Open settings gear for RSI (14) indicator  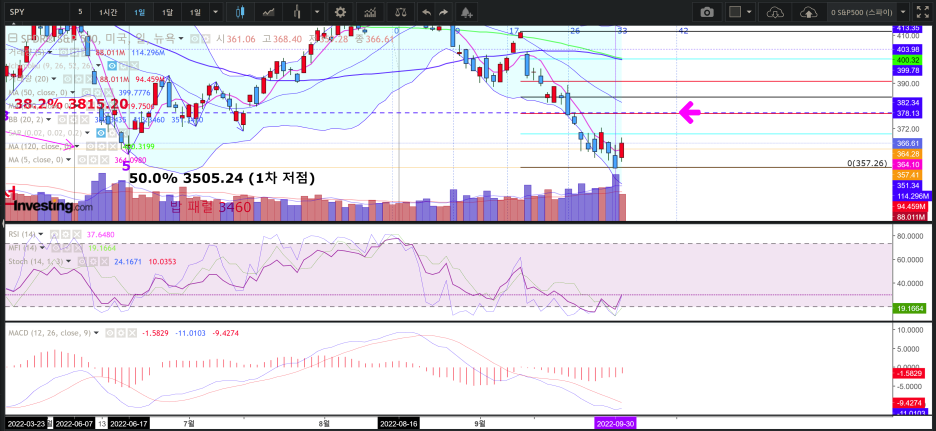tap(66, 235)
